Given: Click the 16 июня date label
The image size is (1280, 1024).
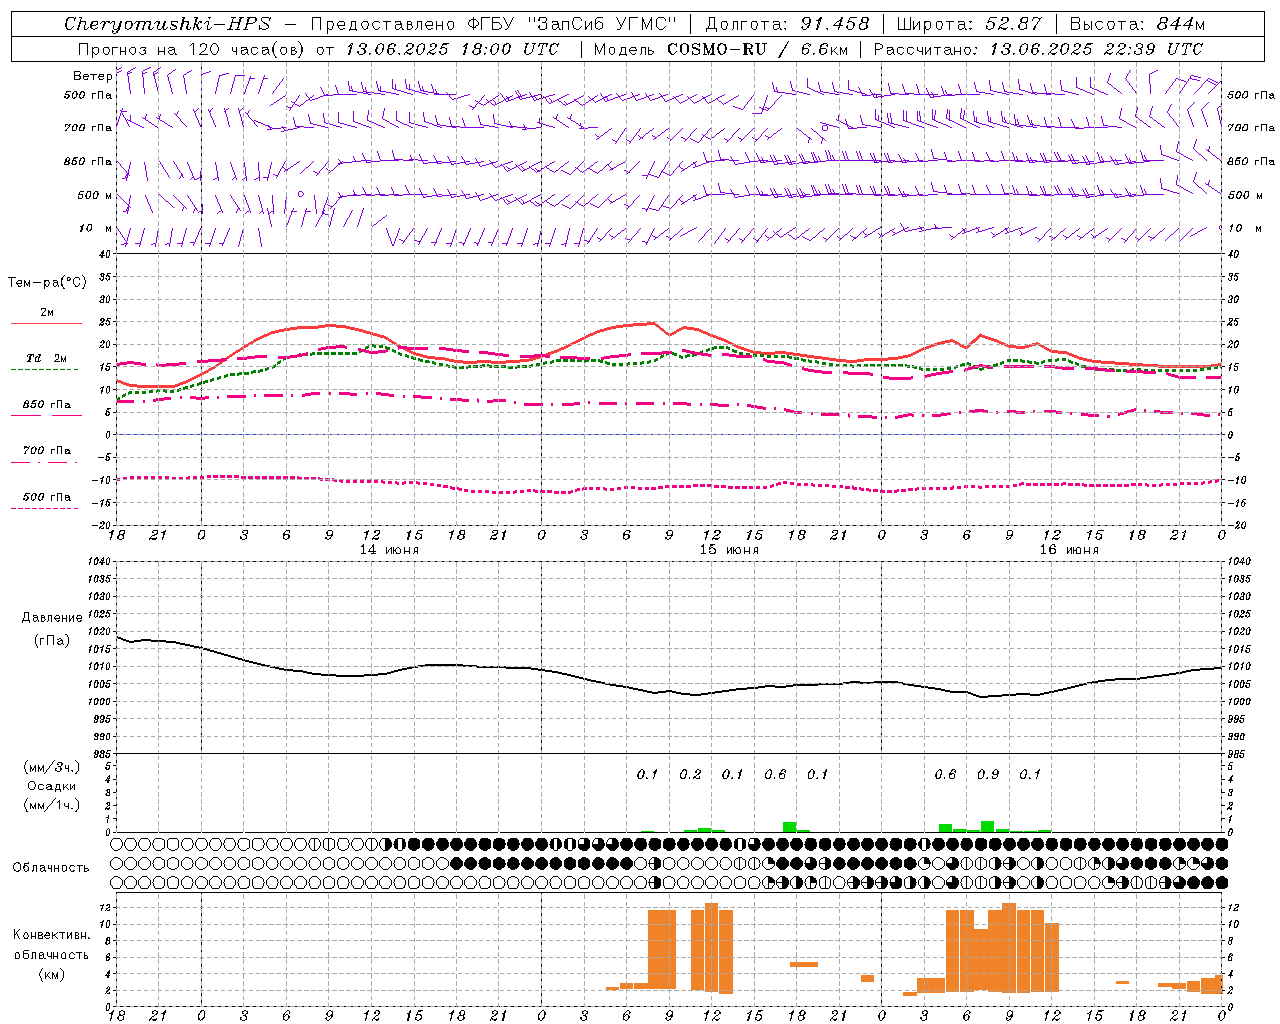Looking at the screenshot, I should [x=1069, y=550].
